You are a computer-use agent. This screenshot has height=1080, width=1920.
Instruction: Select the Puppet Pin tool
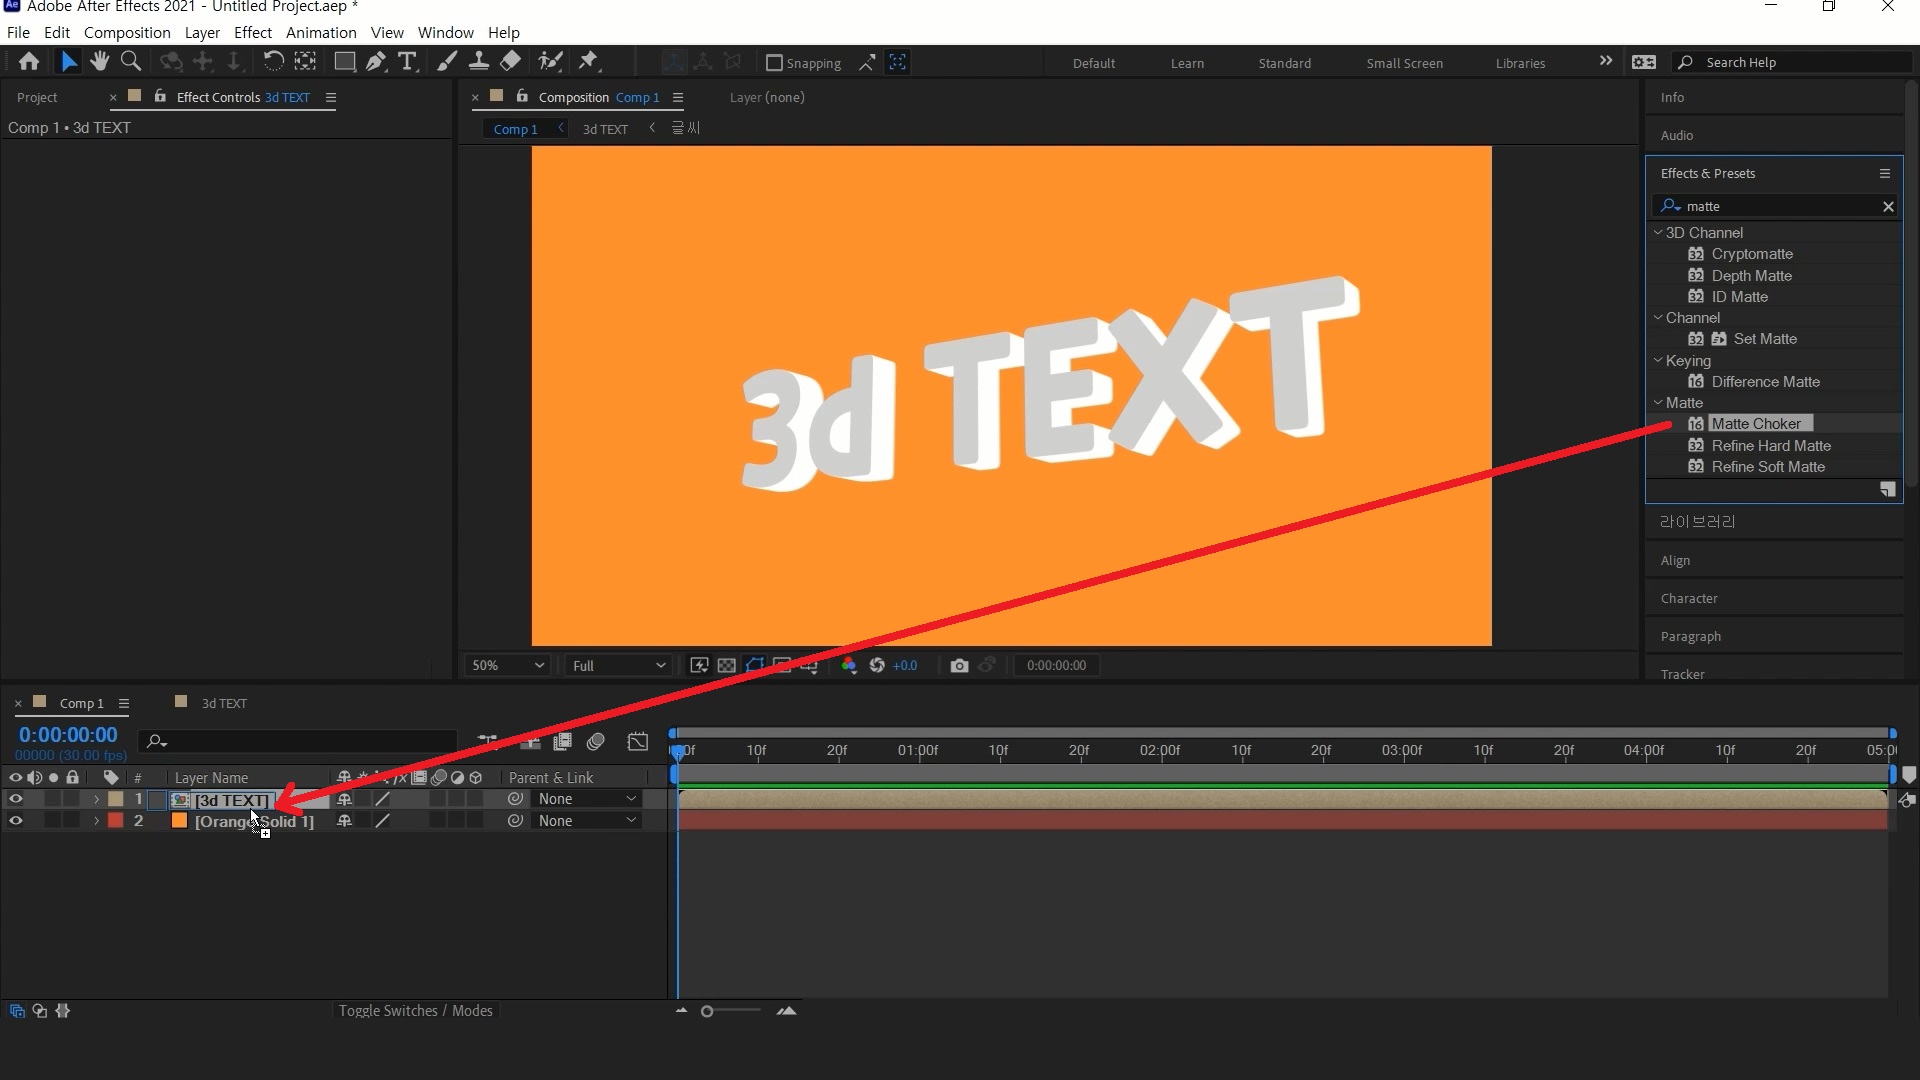point(589,62)
